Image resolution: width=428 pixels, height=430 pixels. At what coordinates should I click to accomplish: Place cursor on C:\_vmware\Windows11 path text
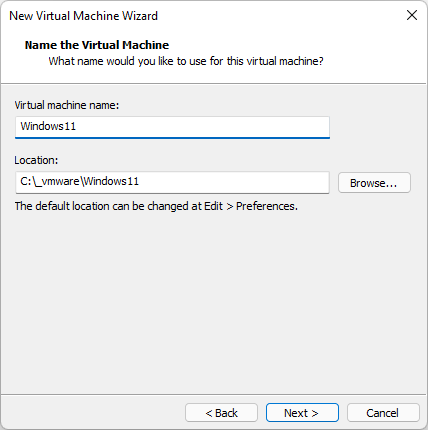(x=79, y=182)
